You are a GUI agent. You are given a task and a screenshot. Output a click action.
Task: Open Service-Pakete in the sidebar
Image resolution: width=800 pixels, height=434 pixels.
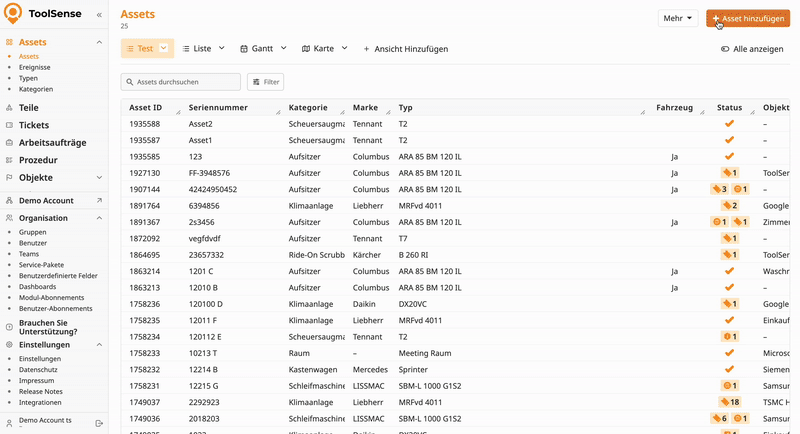point(41,265)
